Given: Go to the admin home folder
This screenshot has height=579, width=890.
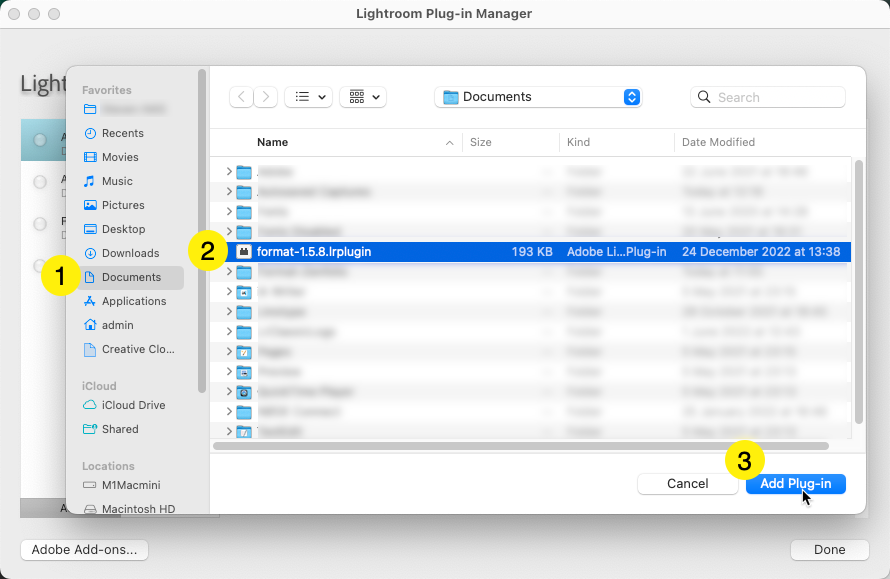Looking at the screenshot, I should tap(117, 325).
